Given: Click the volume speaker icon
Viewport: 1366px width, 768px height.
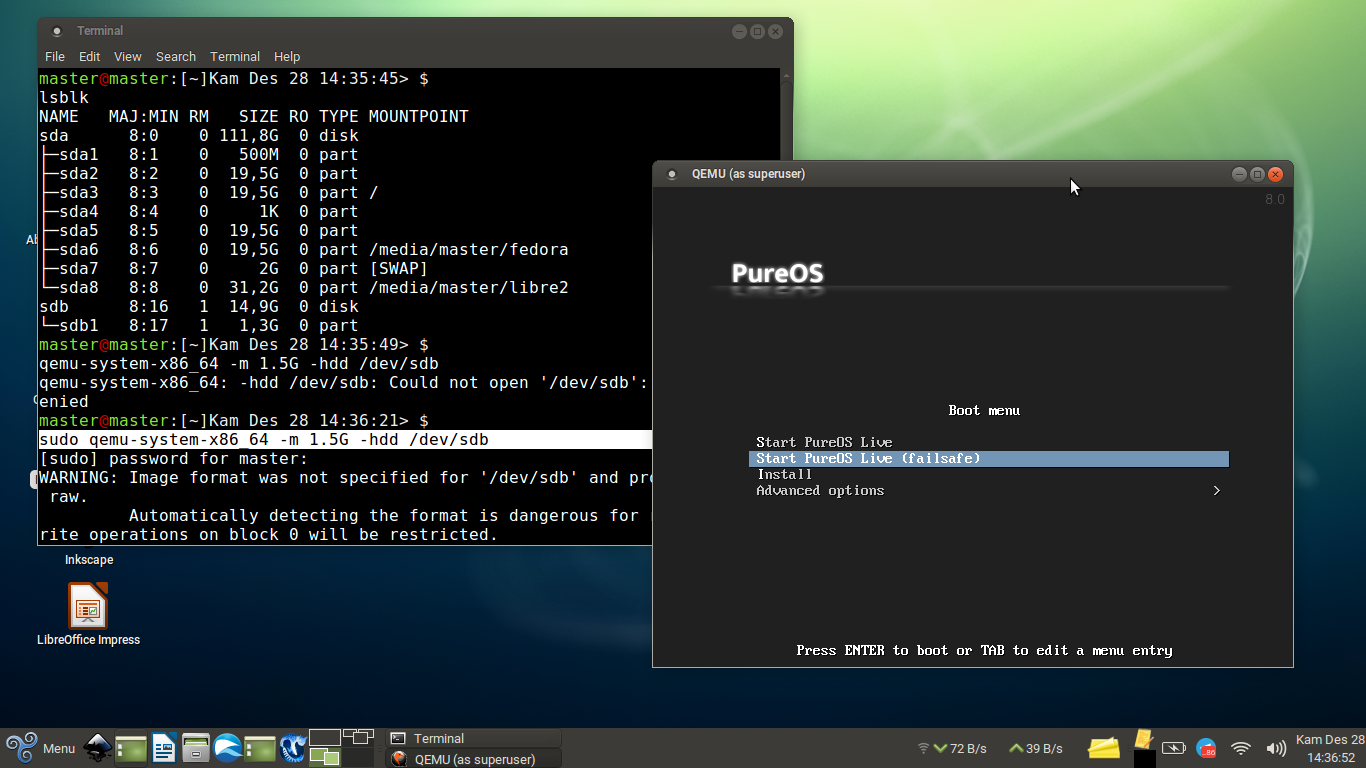Looking at the screenshot, I should [x=1276, y=747].
